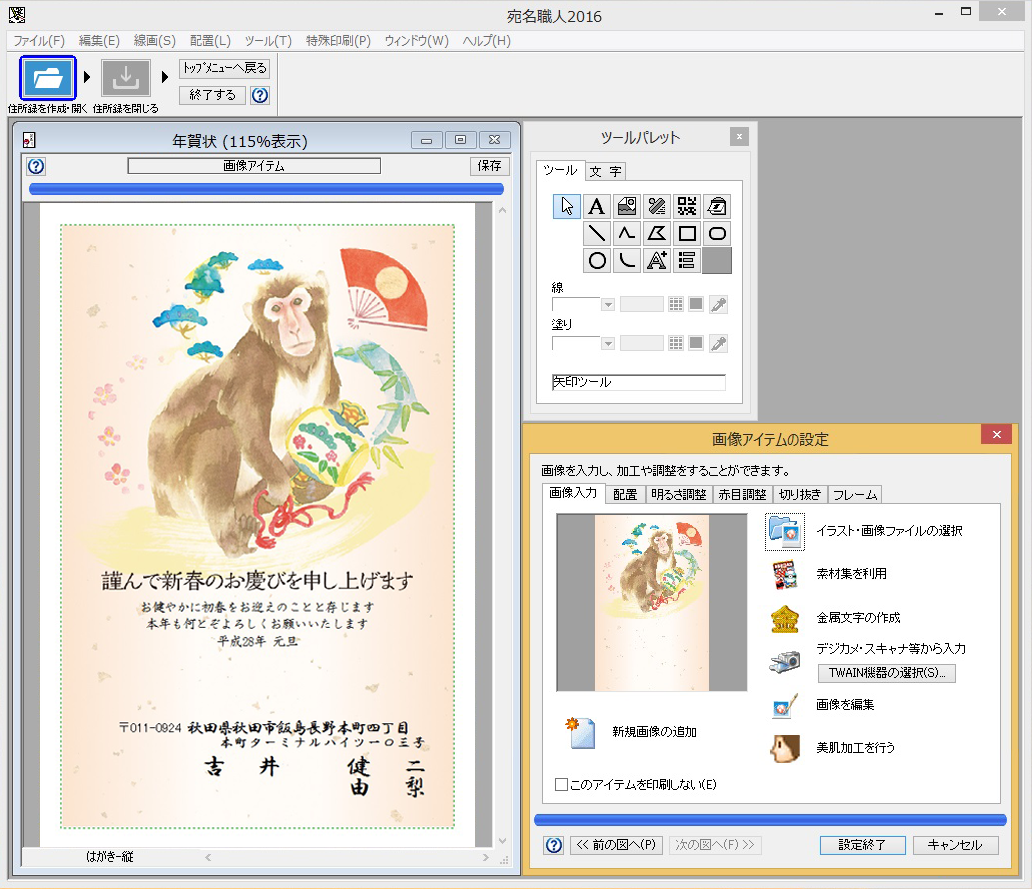
Task: Switch to the 赤目調整 tab
Action: tap(742, 495)
